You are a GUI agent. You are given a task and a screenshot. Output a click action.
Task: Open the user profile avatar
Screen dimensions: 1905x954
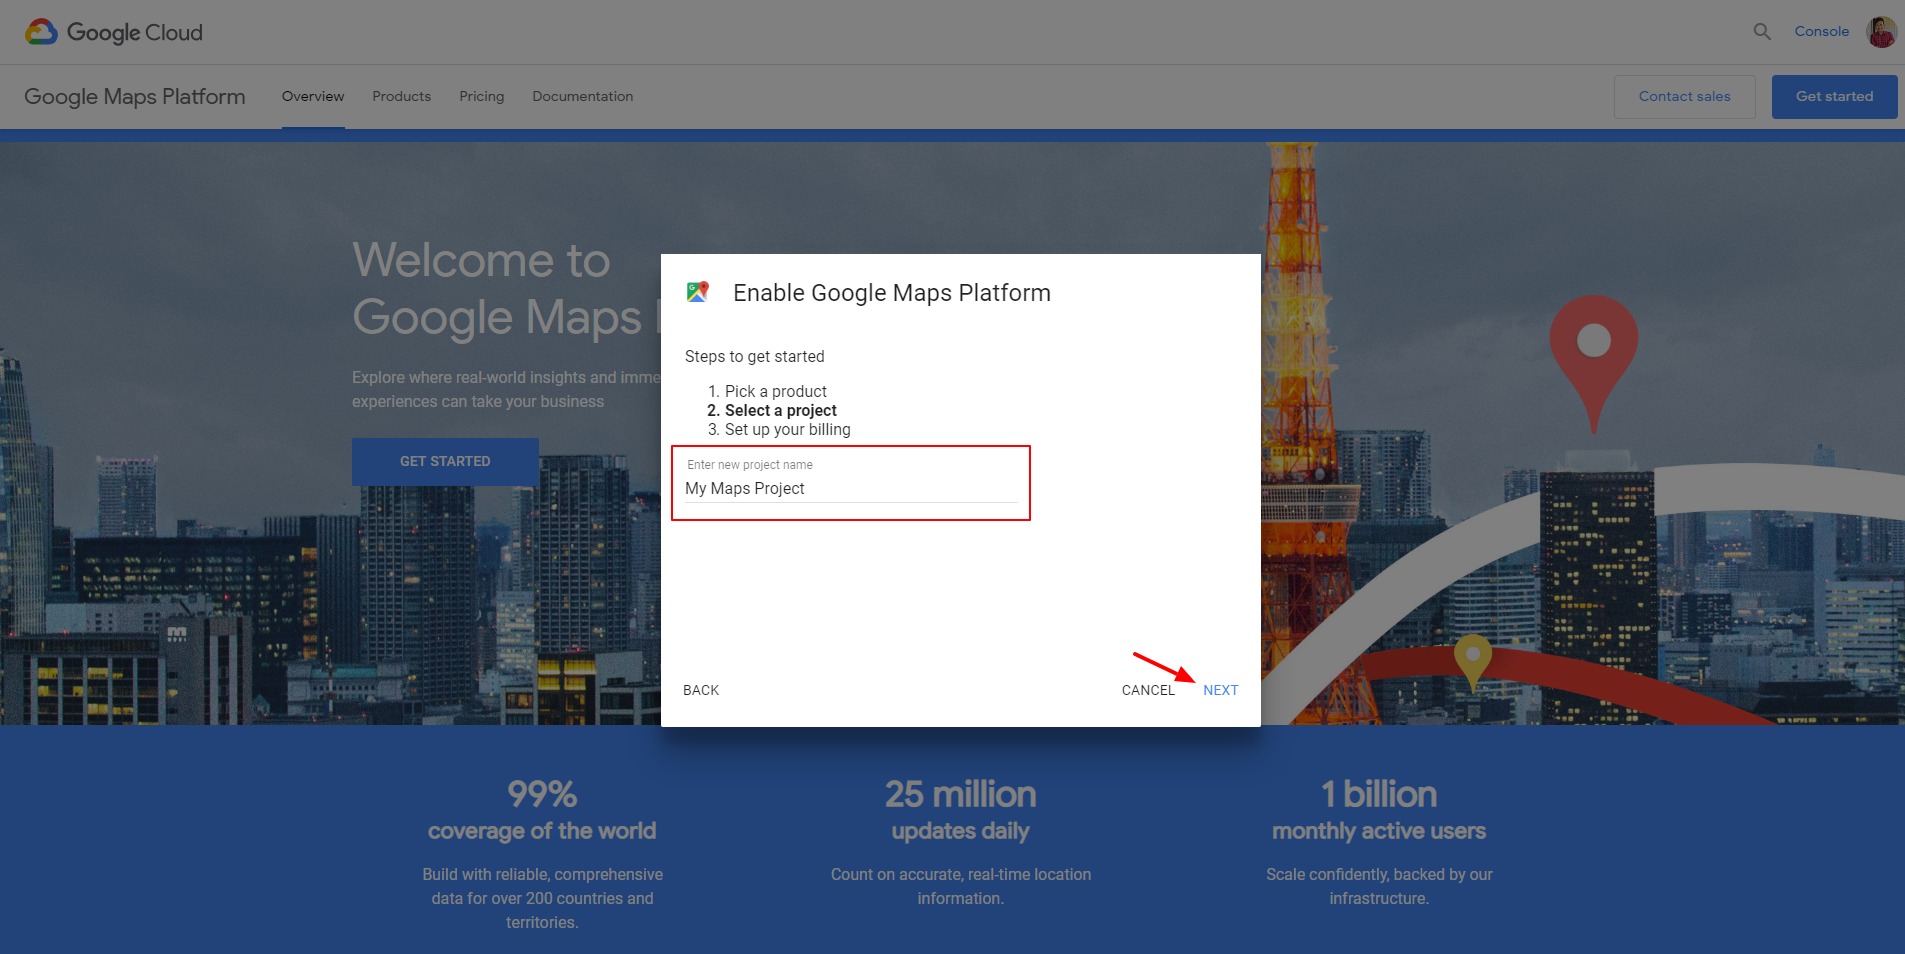click(1881, 32)
